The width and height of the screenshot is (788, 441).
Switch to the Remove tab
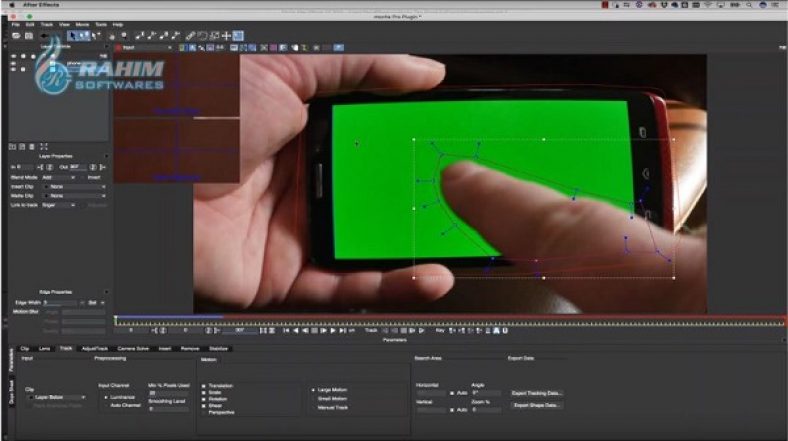189,349
